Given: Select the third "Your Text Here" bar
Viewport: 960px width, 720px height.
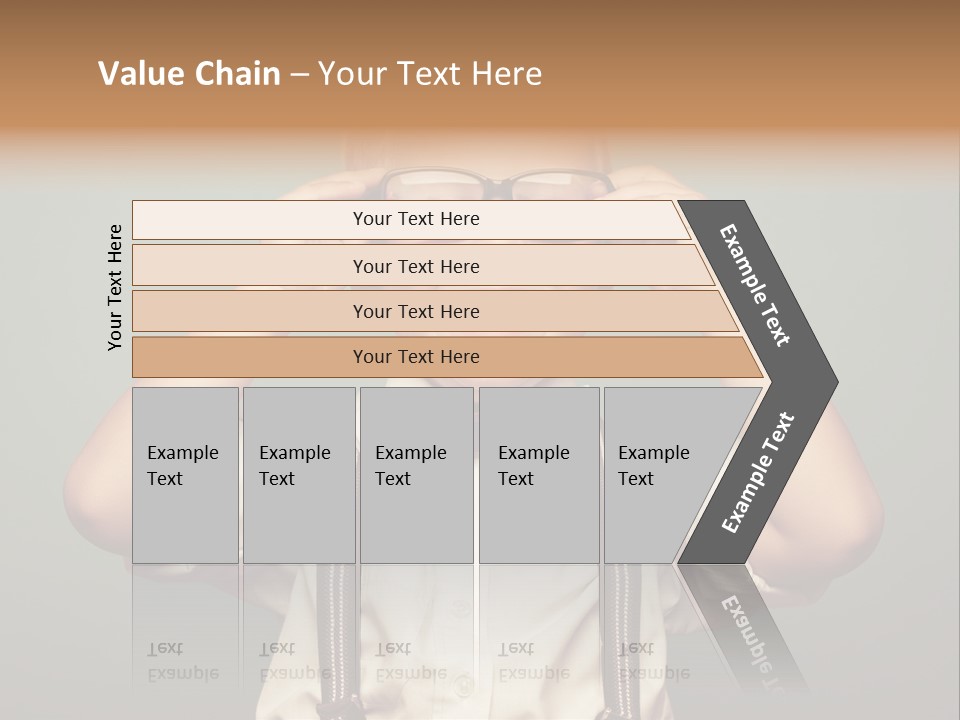Looking at the screenshot, I should [416, 311].
